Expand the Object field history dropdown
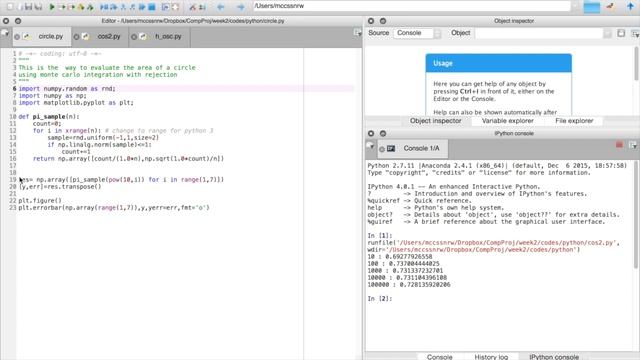The height and width of the screenshot is (360, 640). [x=607, y=33]
